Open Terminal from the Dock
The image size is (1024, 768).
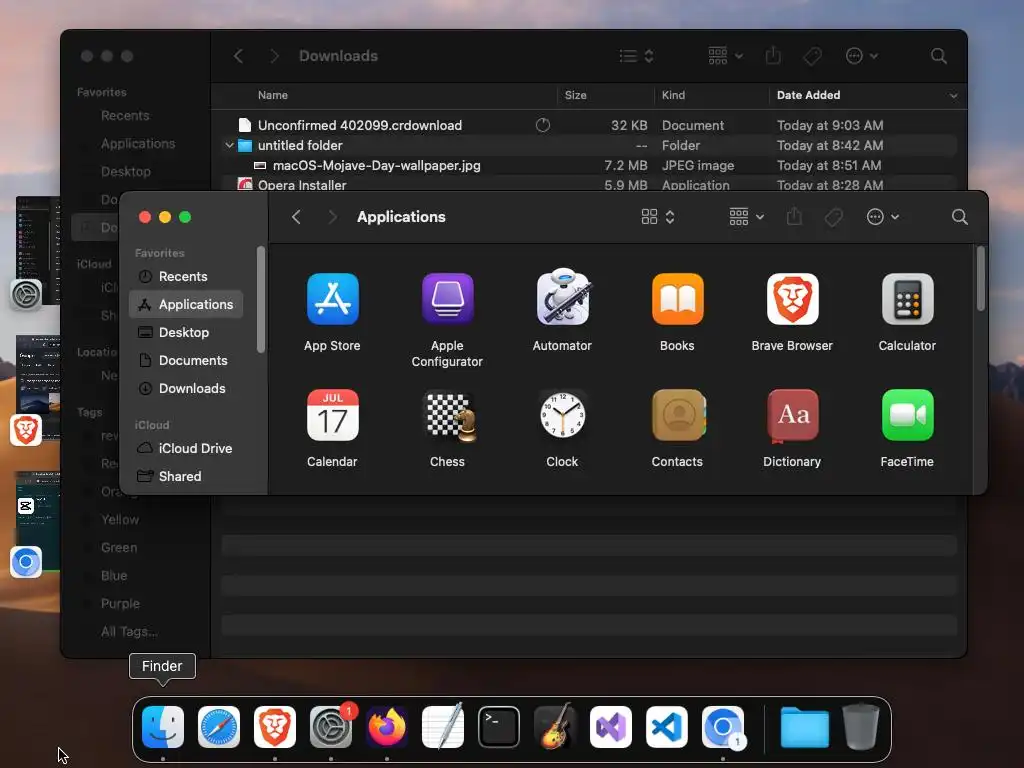tap(499, 727)
